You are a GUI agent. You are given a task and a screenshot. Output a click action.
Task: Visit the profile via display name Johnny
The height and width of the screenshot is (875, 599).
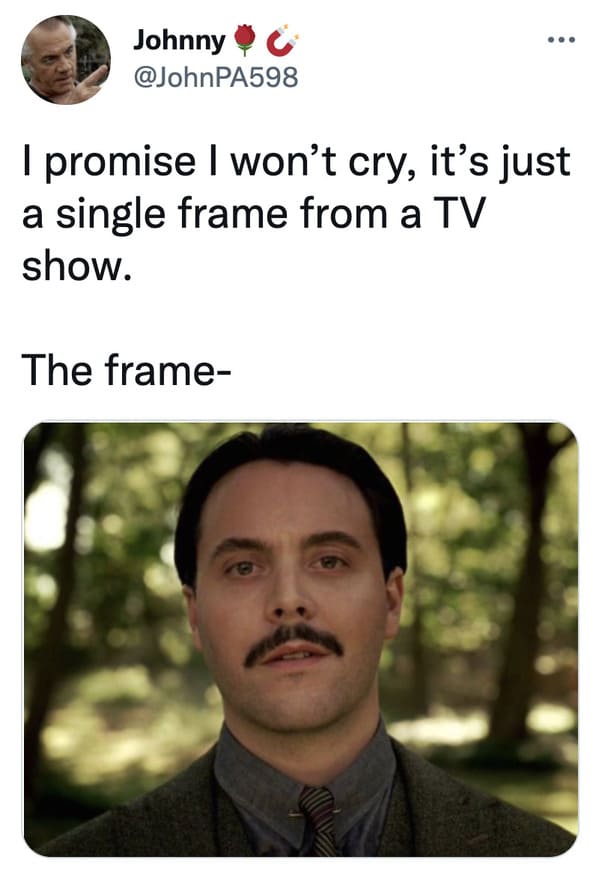179,41
